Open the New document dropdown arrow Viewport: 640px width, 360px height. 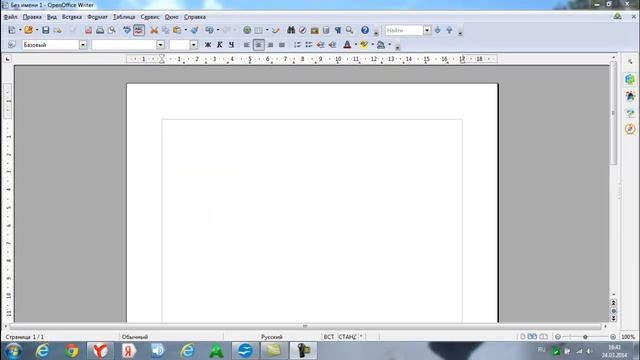[x=20, y=30]
